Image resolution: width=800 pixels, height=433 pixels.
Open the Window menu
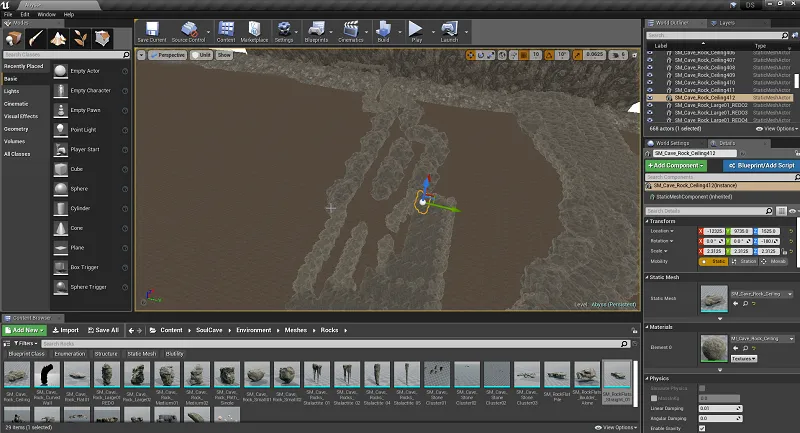point(46,14)
